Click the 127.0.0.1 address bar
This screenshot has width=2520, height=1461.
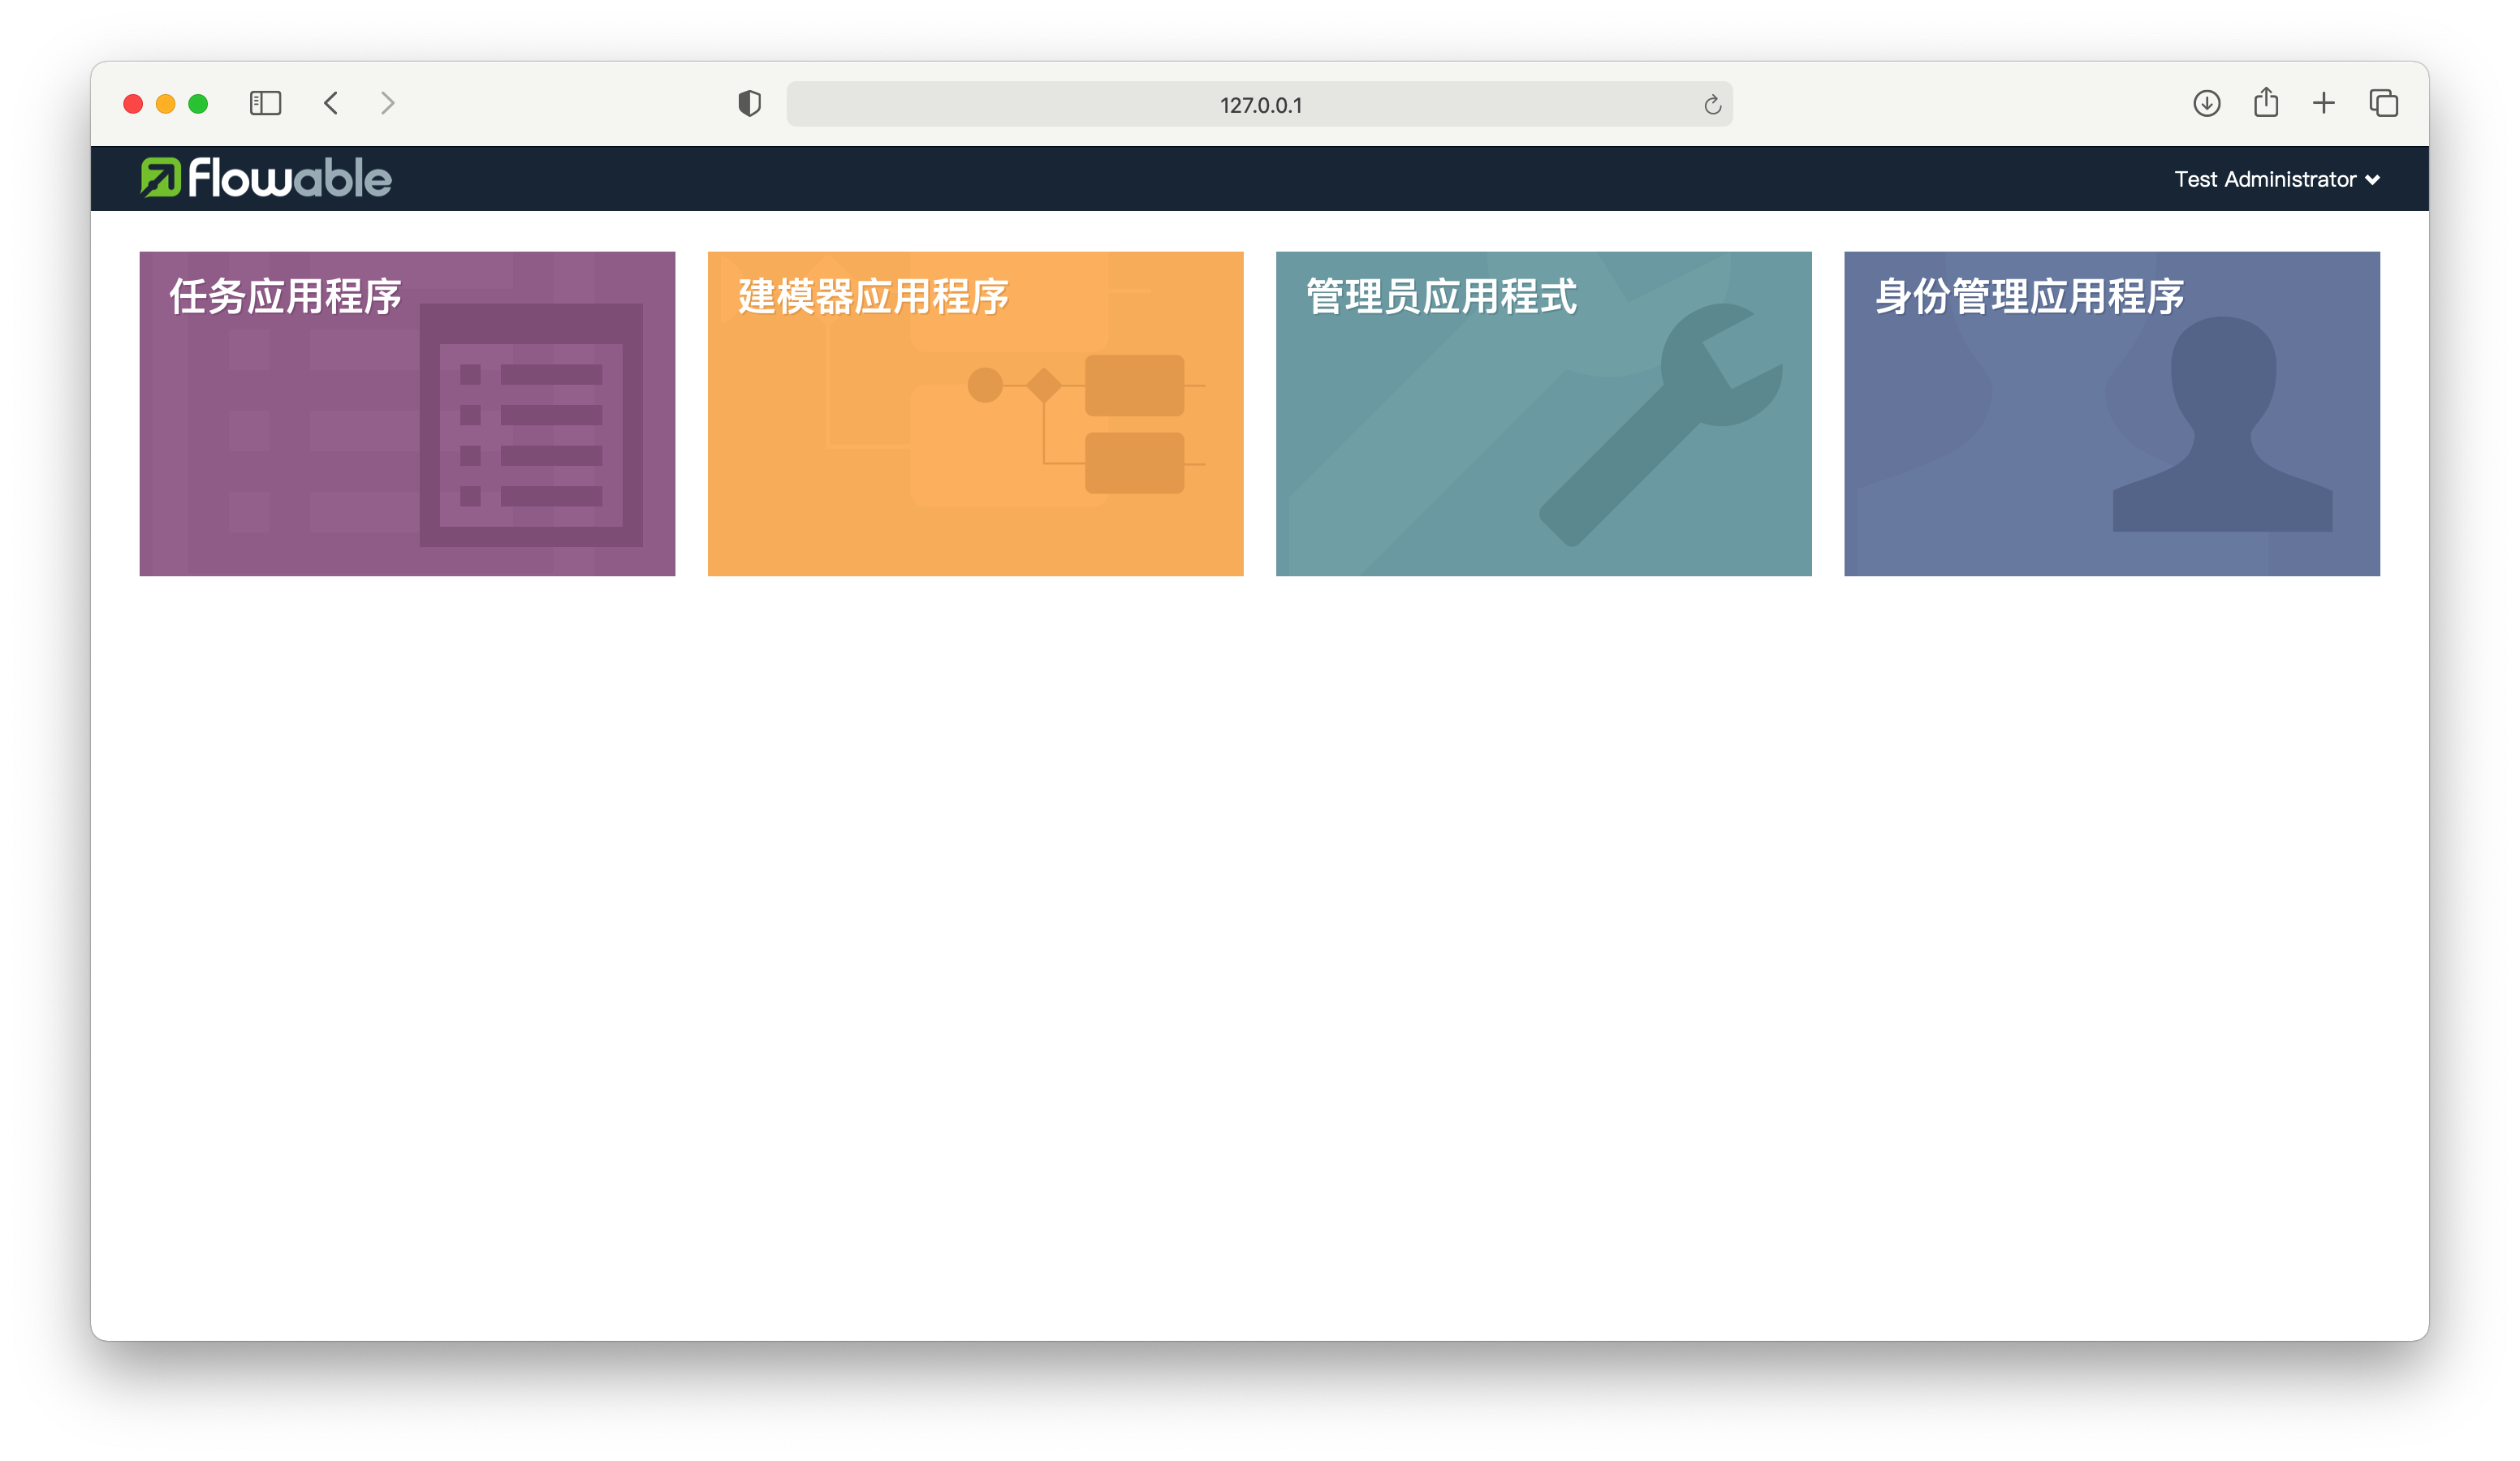1259,104
